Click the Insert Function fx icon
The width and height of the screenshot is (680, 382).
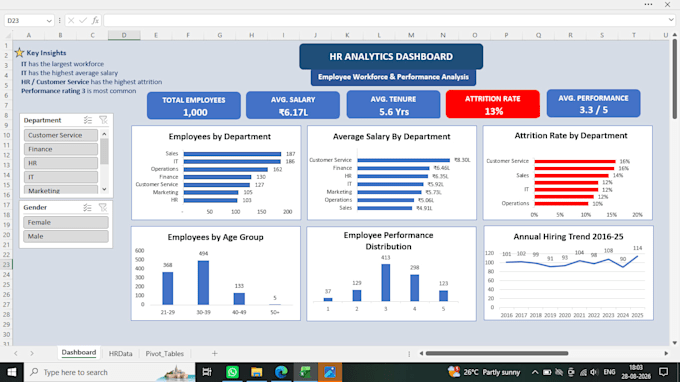95,20
